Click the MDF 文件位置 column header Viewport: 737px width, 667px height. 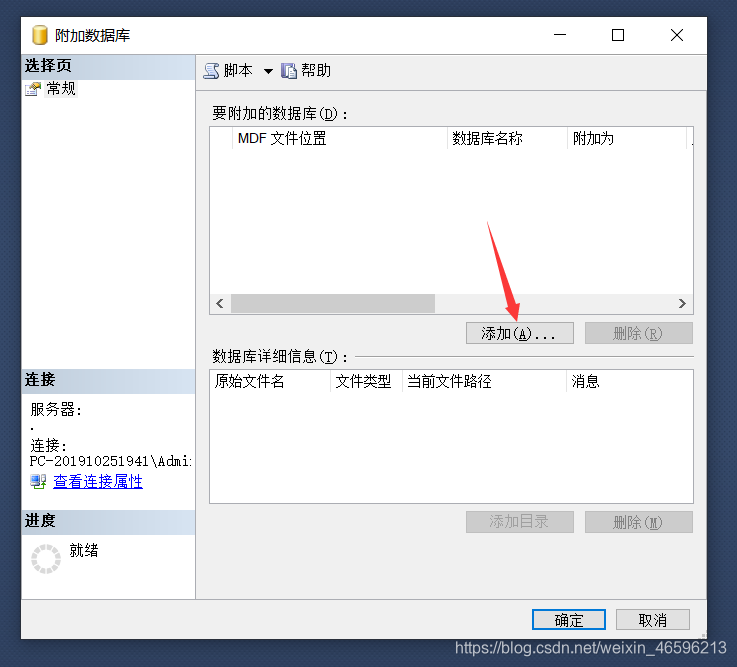click(339, 139)
